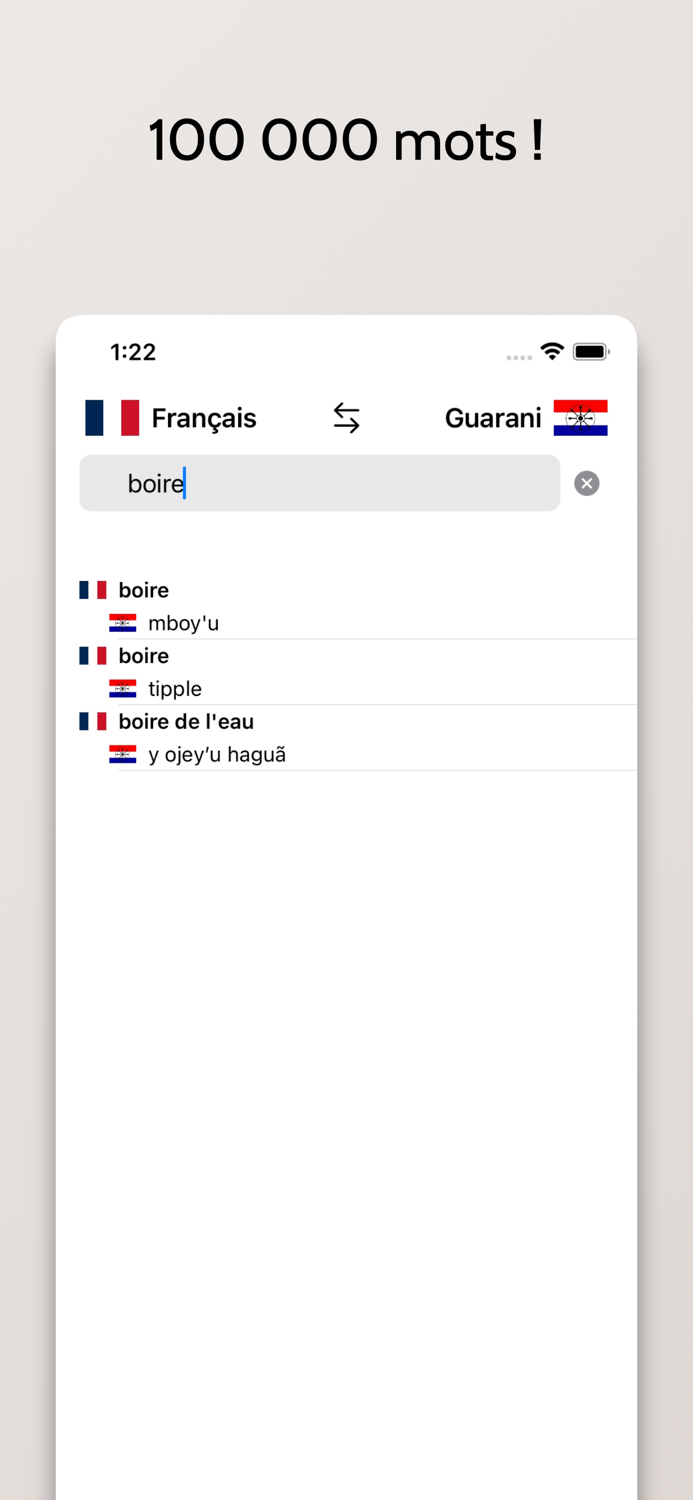Select the Guarani language label

tap(493, 418)
